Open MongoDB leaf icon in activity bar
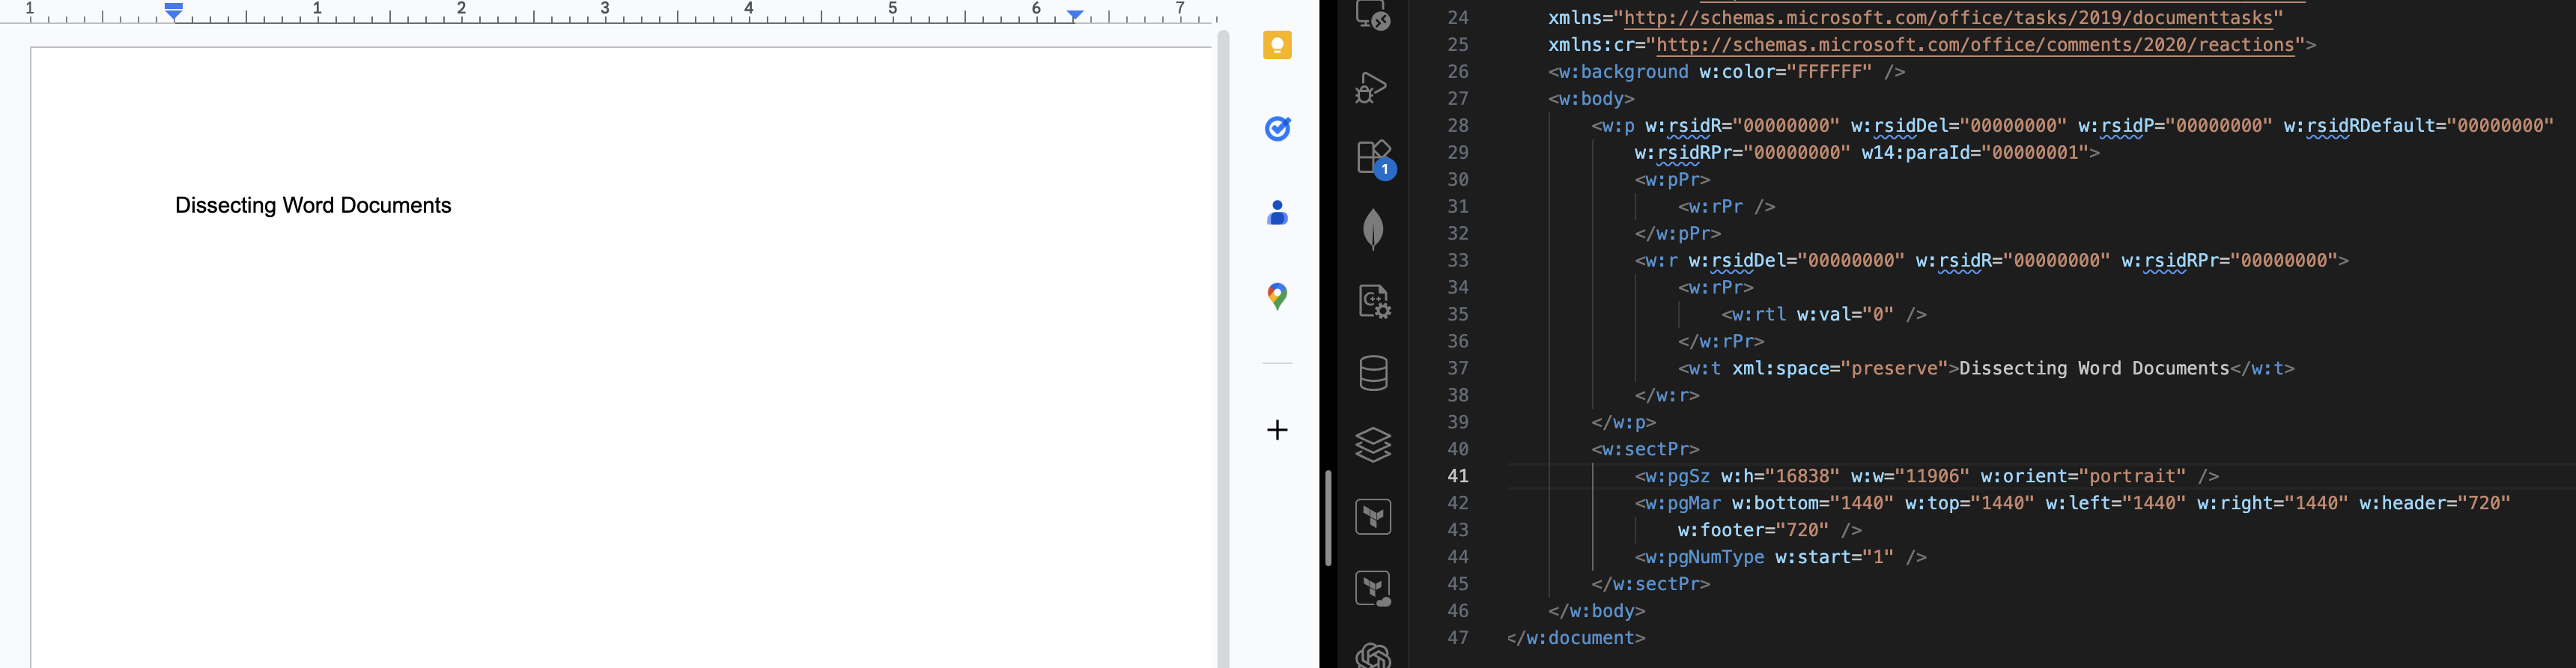This screenshot has height=668, width=2576. (x=1373, y=230)
